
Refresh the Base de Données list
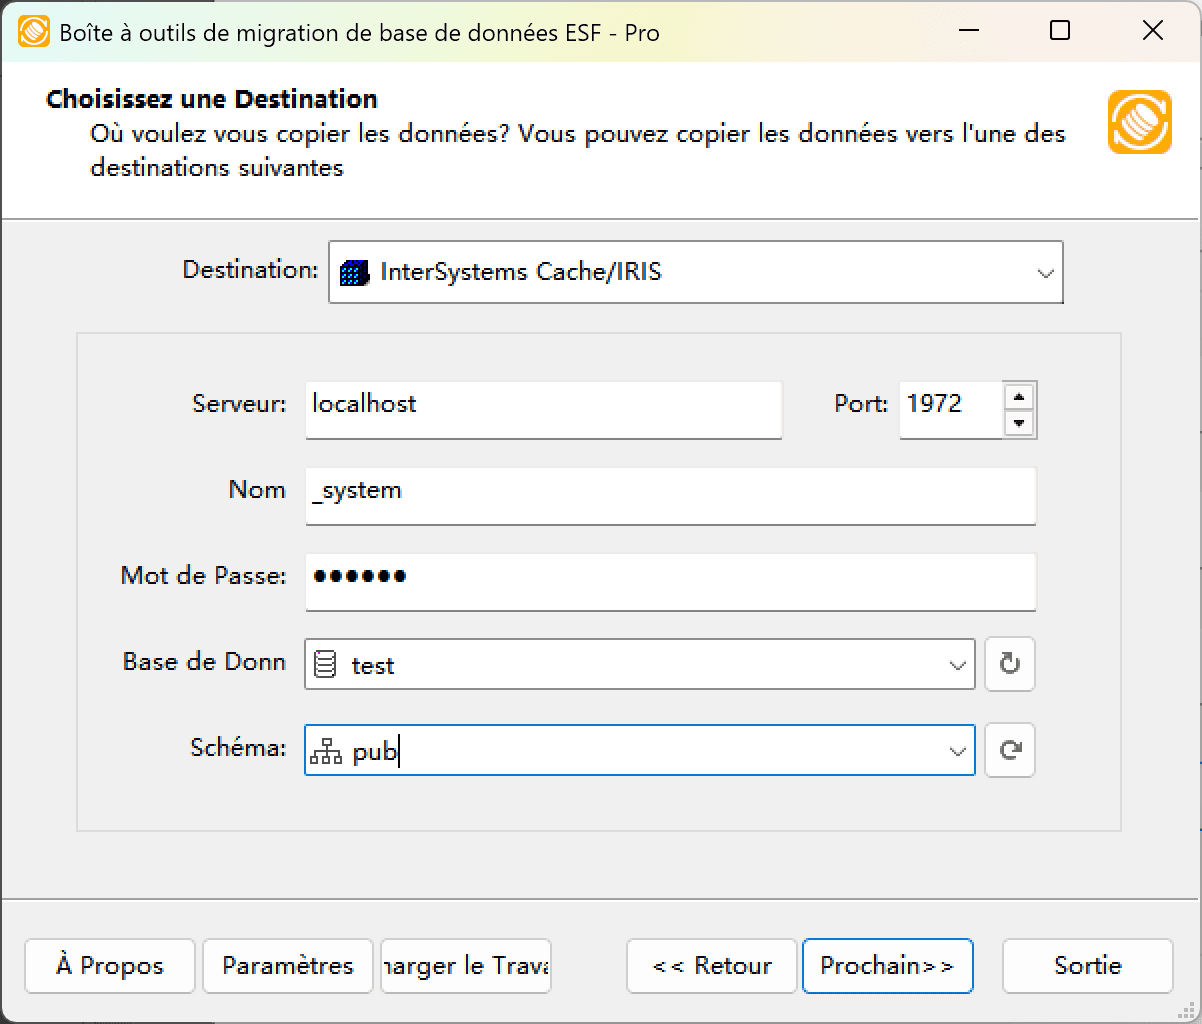pos(1009,664)
